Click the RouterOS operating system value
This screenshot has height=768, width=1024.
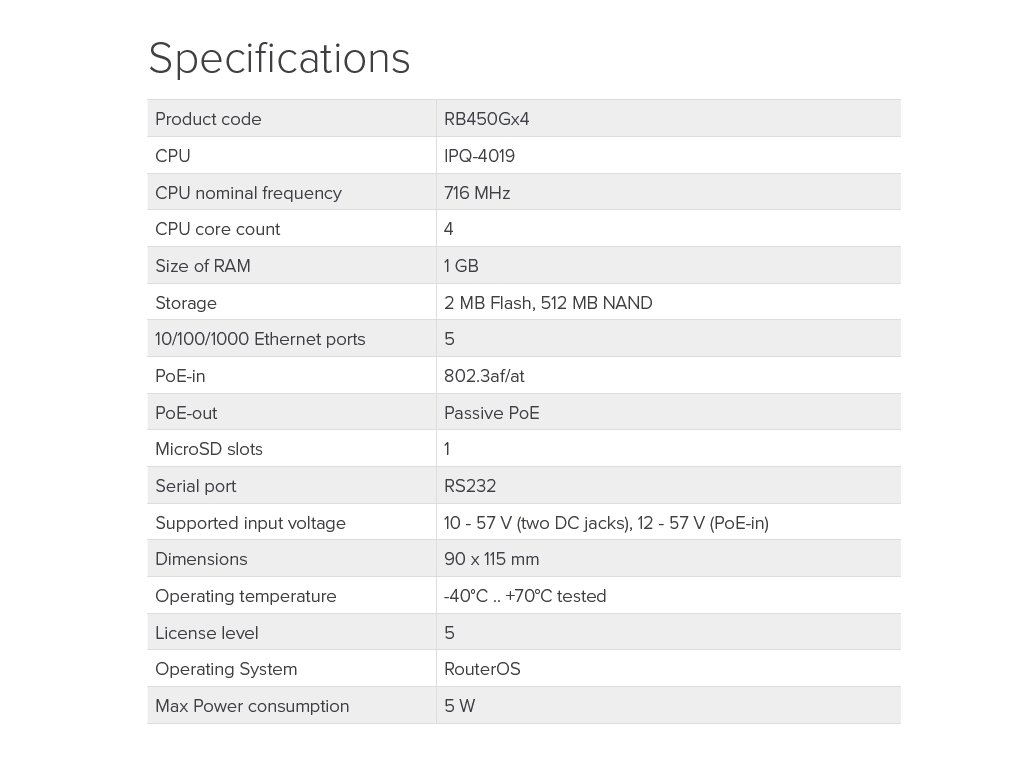482,669
